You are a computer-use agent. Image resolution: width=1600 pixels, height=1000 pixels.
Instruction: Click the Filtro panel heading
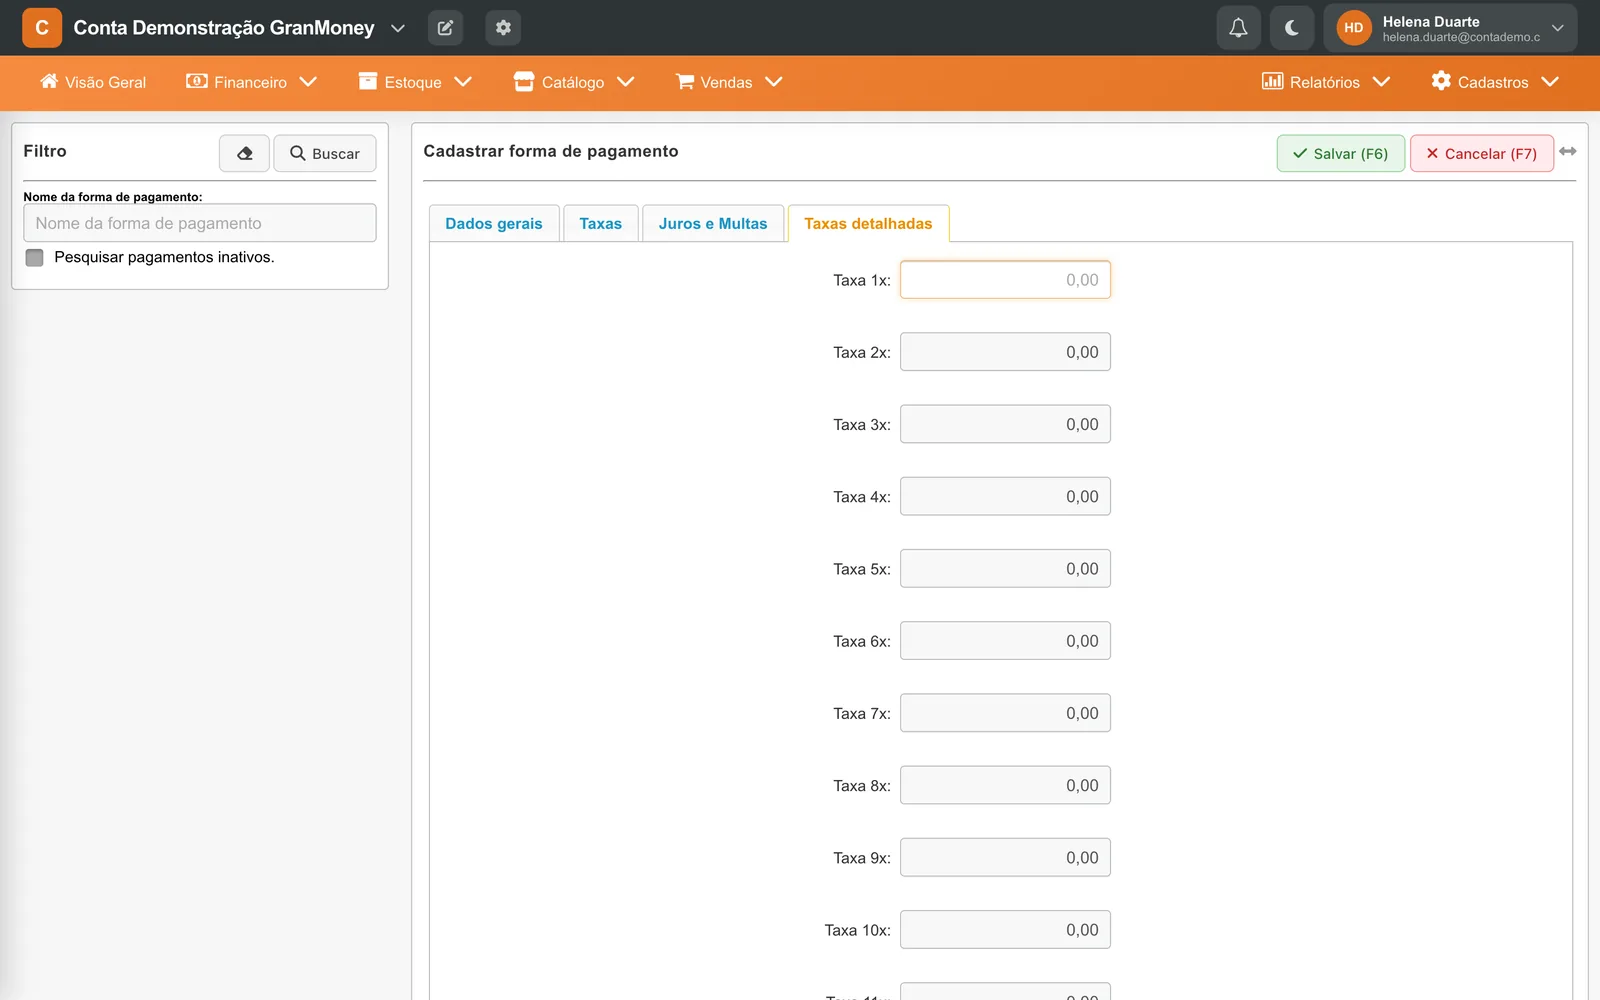(x=45, y=151)
